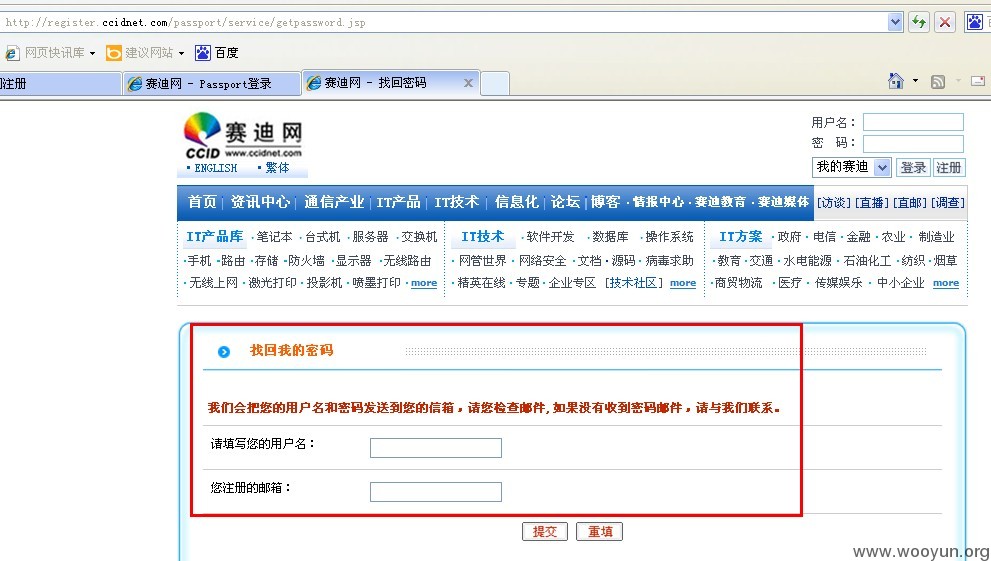Click the 提交 submit button

point(545,531)
